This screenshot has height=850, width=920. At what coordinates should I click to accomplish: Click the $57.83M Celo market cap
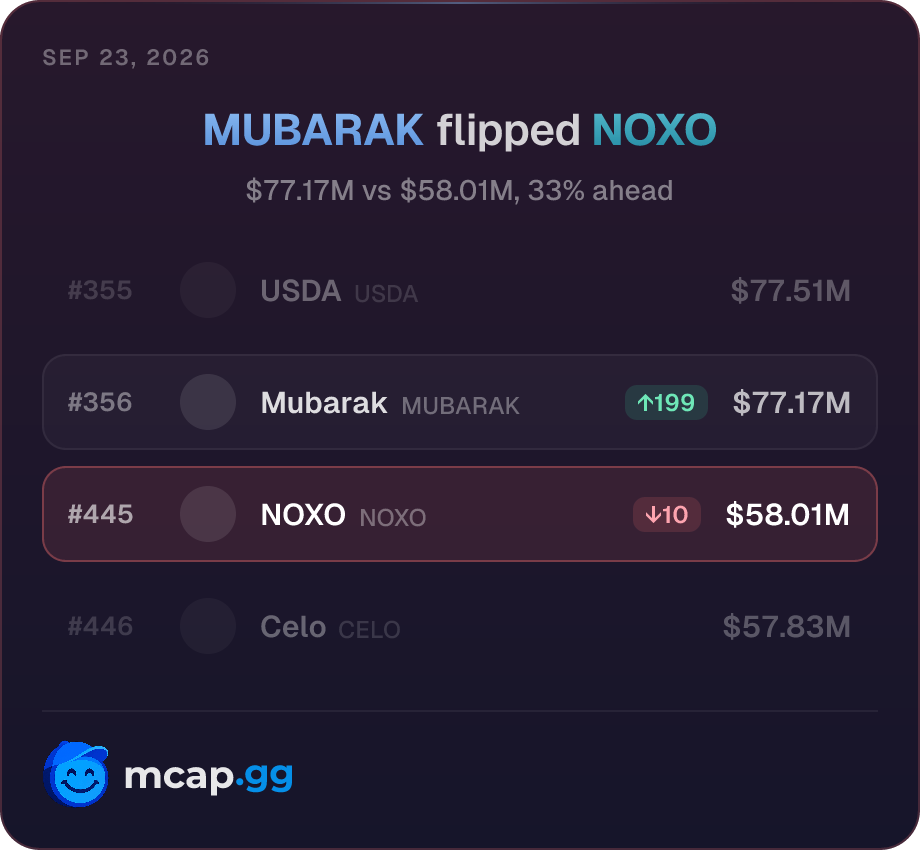(x=786, y=627)
